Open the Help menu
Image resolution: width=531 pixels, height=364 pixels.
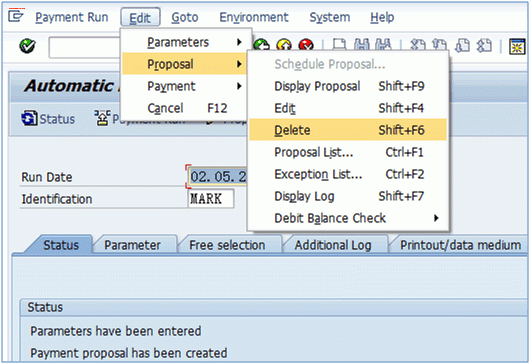tap(382, 17)
